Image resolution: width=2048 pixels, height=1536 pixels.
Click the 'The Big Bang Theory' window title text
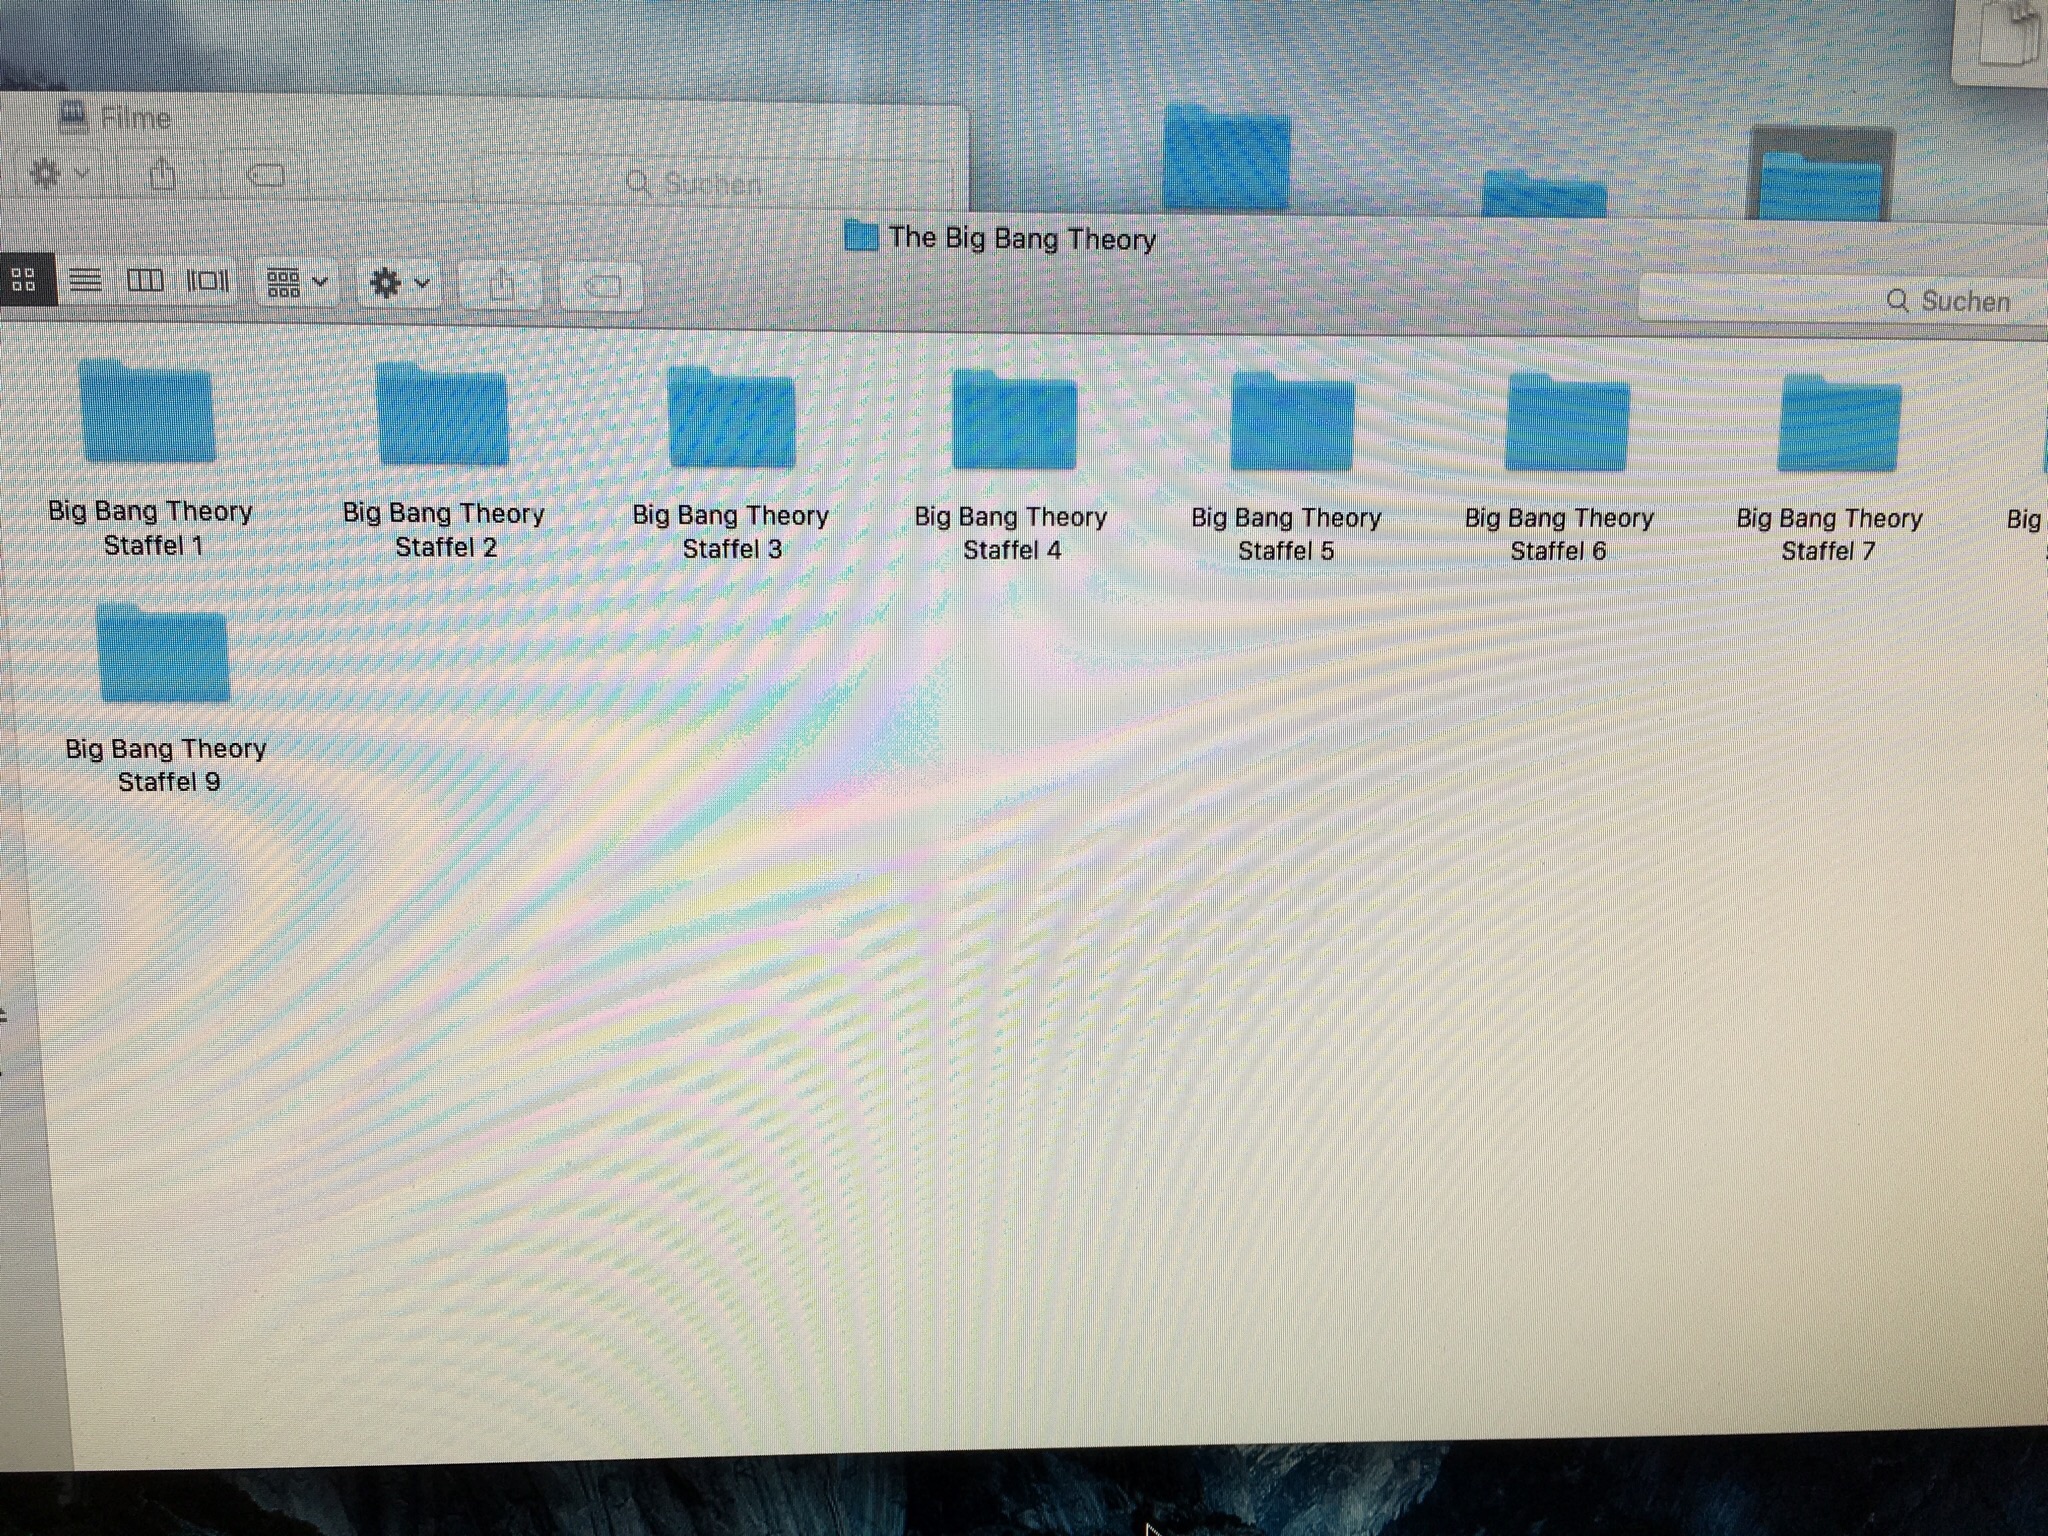pos(1022,238)
